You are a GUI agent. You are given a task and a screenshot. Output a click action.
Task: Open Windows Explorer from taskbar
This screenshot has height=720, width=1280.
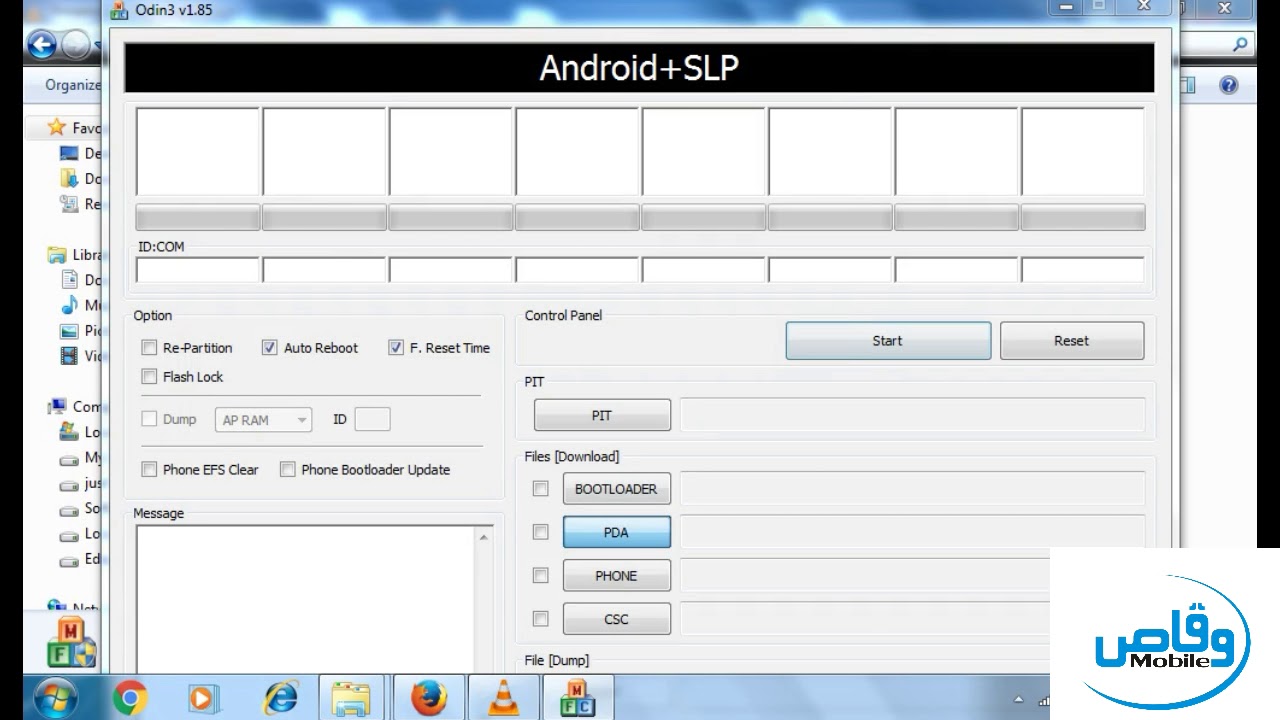tap(351, 698)
